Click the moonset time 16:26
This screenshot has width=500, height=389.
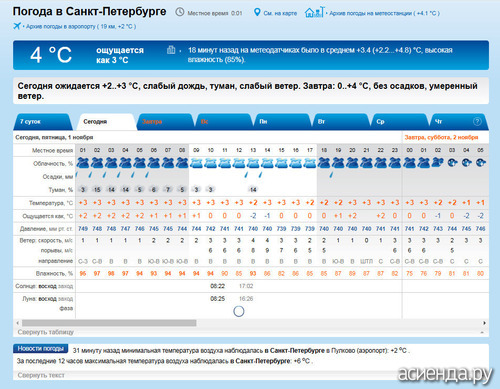pyautogui.click(x=246, y=299)
